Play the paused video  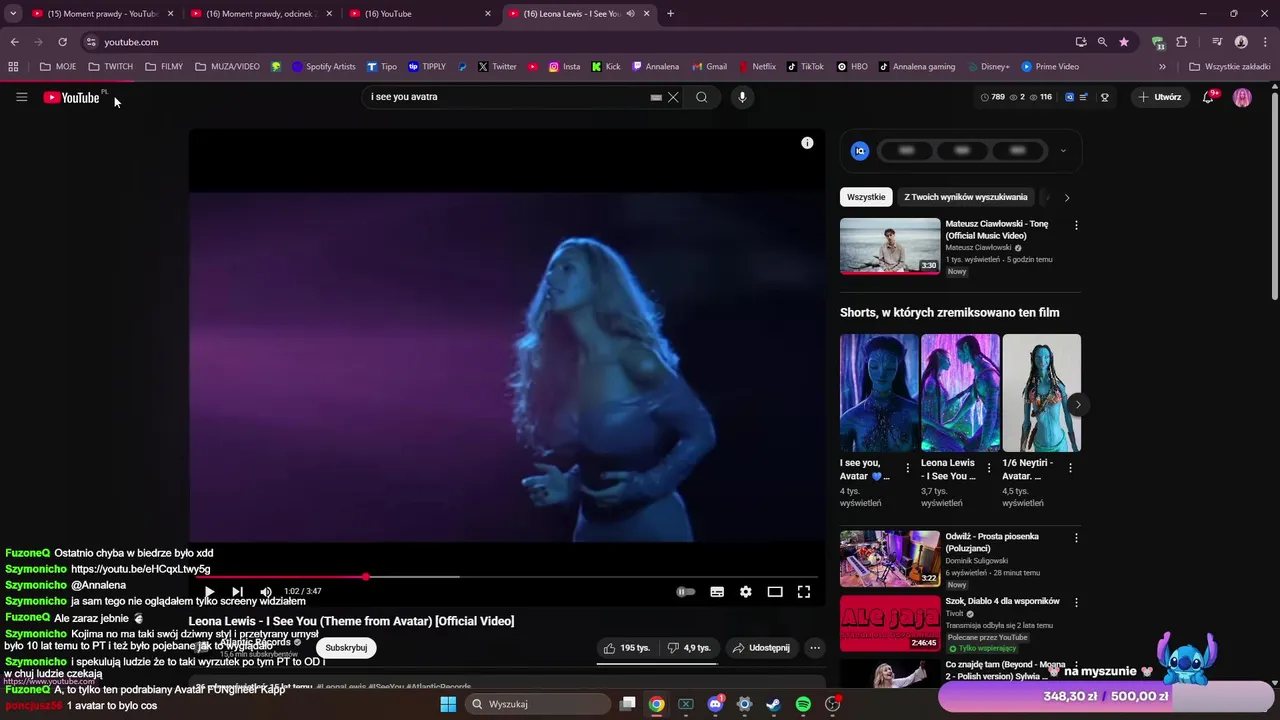(x=209, y=592)
